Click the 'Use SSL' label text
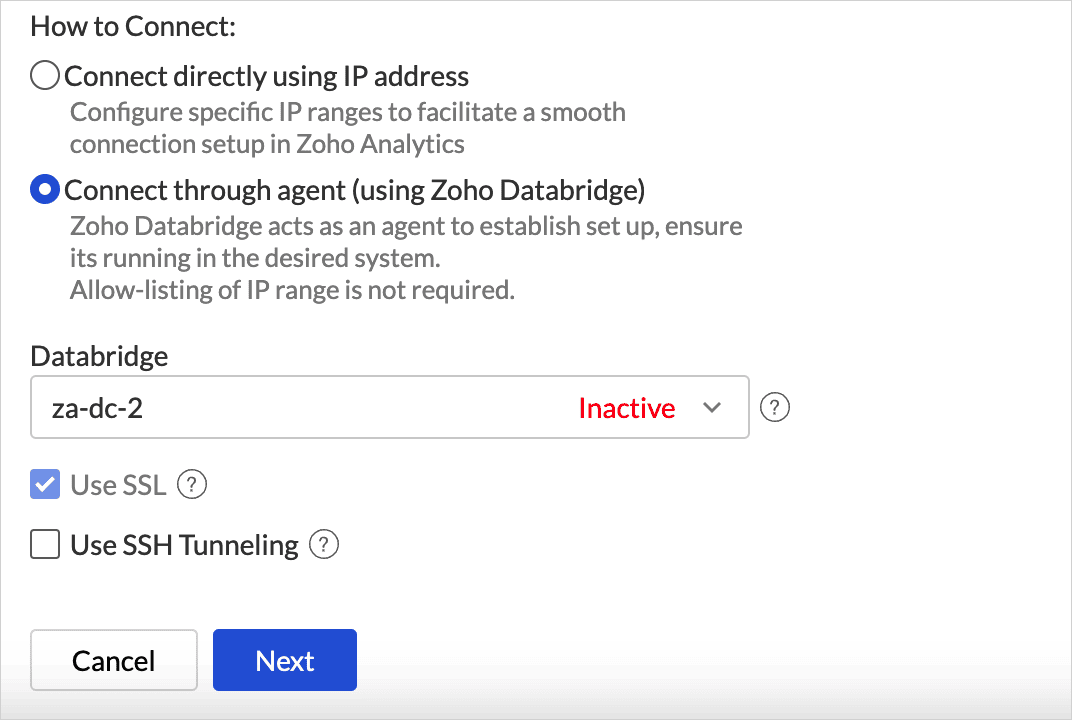The width and height of the screenshot is (1072, 720). [x=118, y=485]
